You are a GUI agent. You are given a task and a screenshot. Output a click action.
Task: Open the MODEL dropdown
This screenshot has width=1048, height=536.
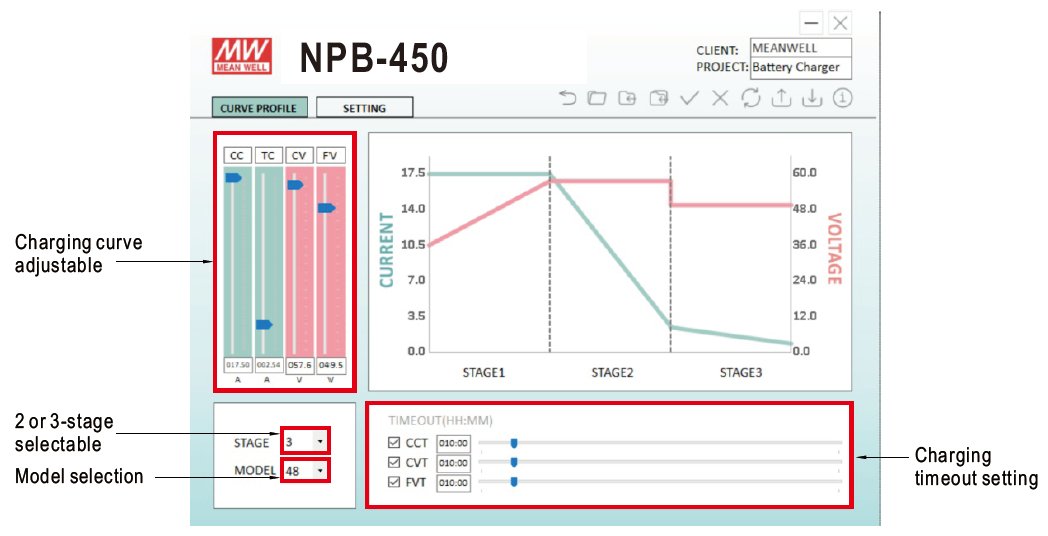(x=305, y=471)
